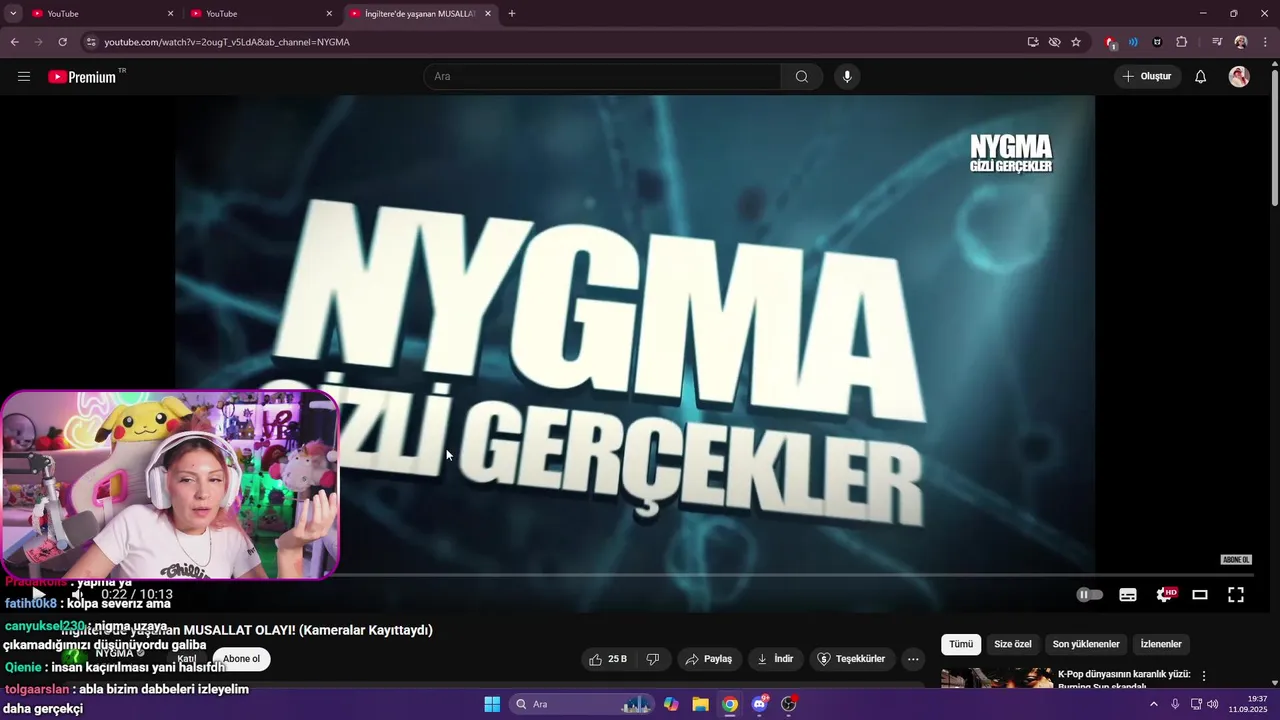Bookmark this page with star icon
This screenshot has height=720, width=1280.
pyautogui.click(x=1076, y=42)
